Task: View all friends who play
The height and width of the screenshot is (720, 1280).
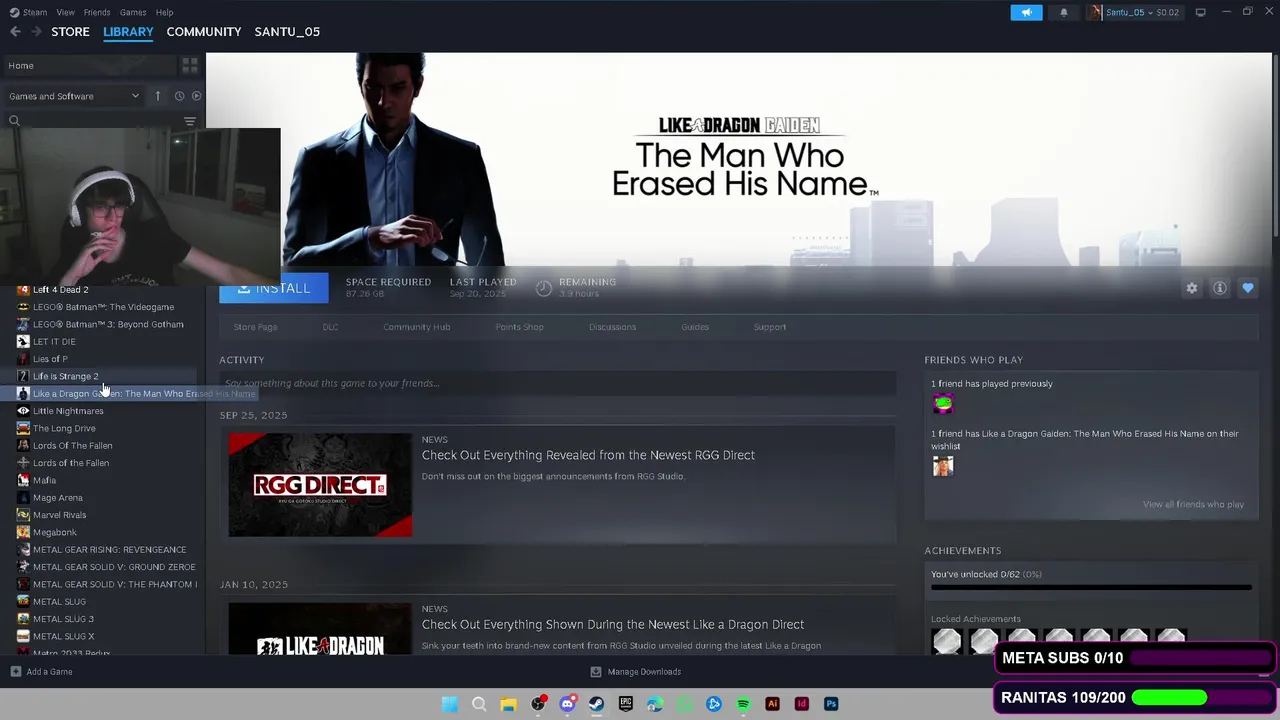Action: (x=1193, y=505)
